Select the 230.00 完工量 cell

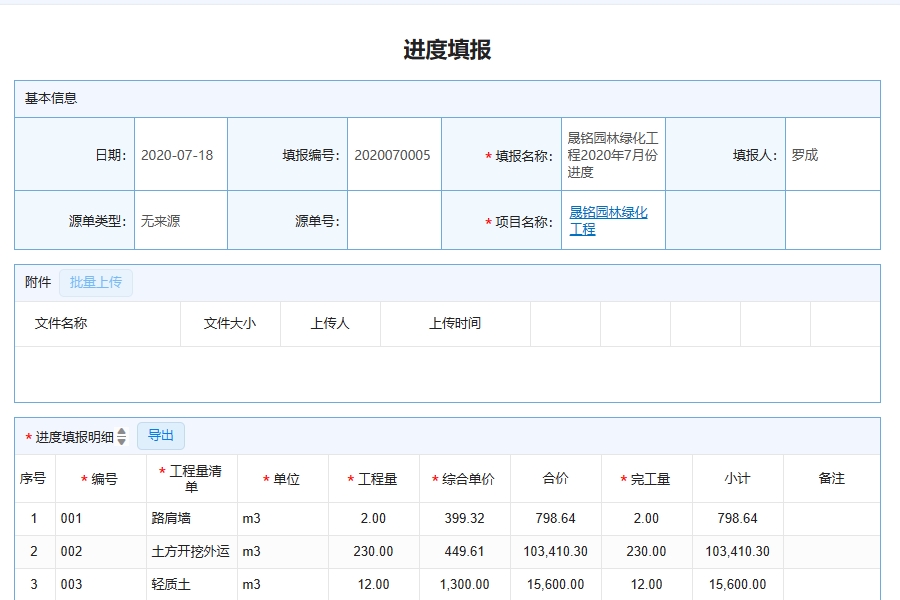(646, 552)
